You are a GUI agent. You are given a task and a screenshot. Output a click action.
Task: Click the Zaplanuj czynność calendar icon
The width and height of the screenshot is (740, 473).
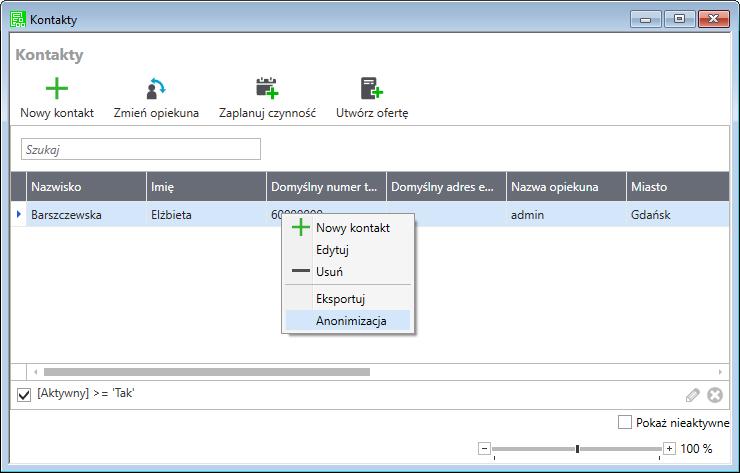(267, 88)
